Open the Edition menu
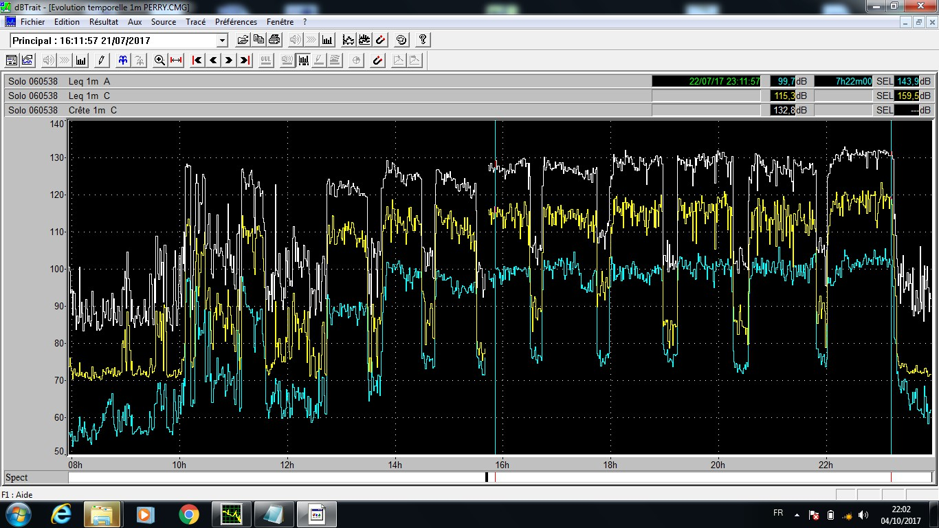Screen dimensions: 939x528 point(66,22)
